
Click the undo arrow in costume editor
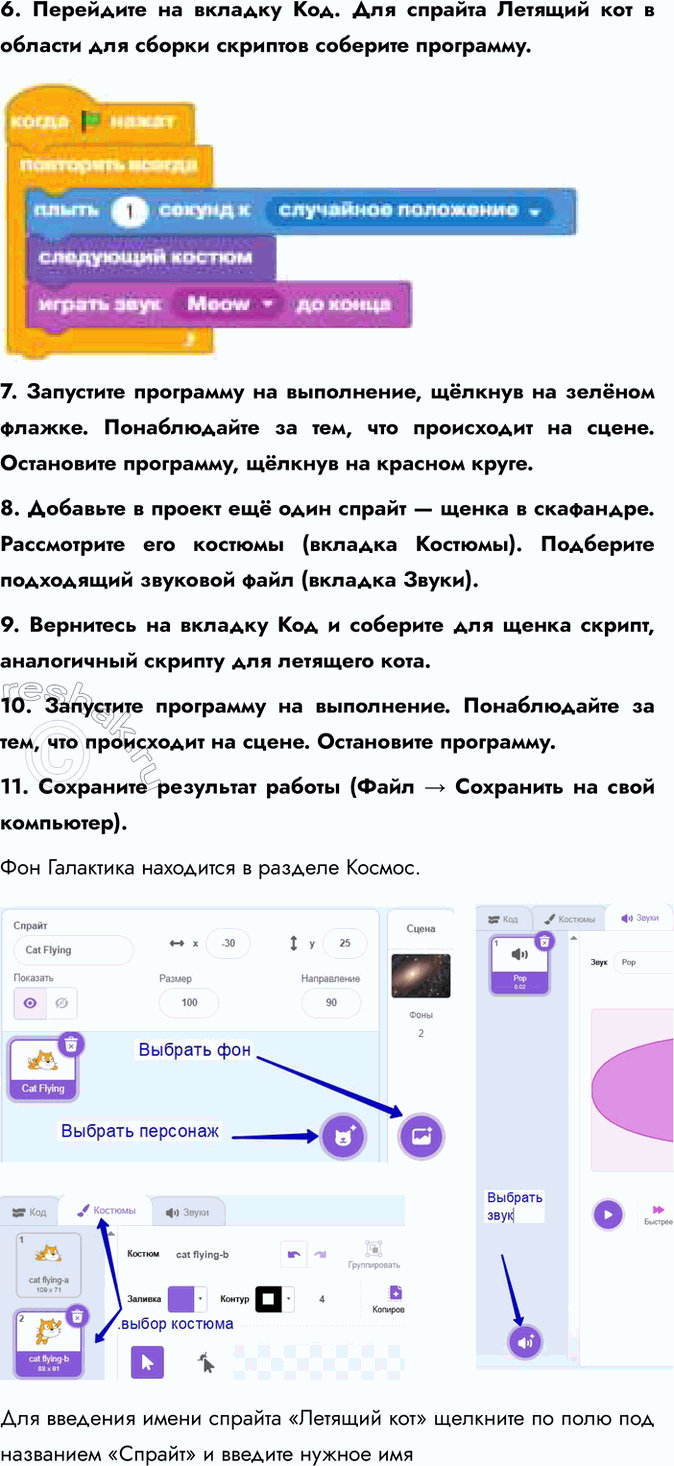click(x=293, y=1253)
